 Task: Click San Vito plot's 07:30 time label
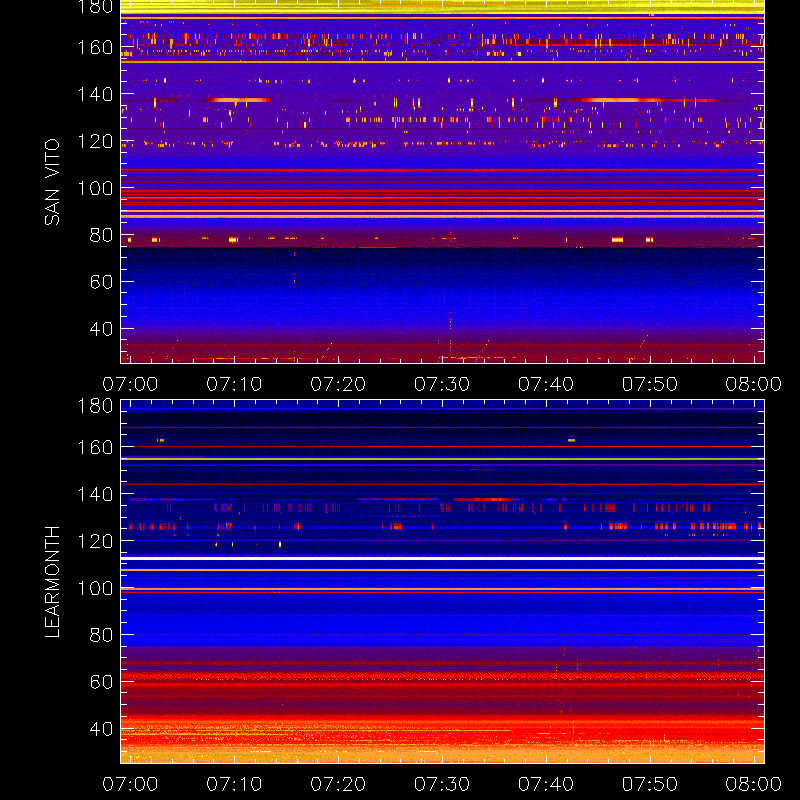(x=442, y=384)
